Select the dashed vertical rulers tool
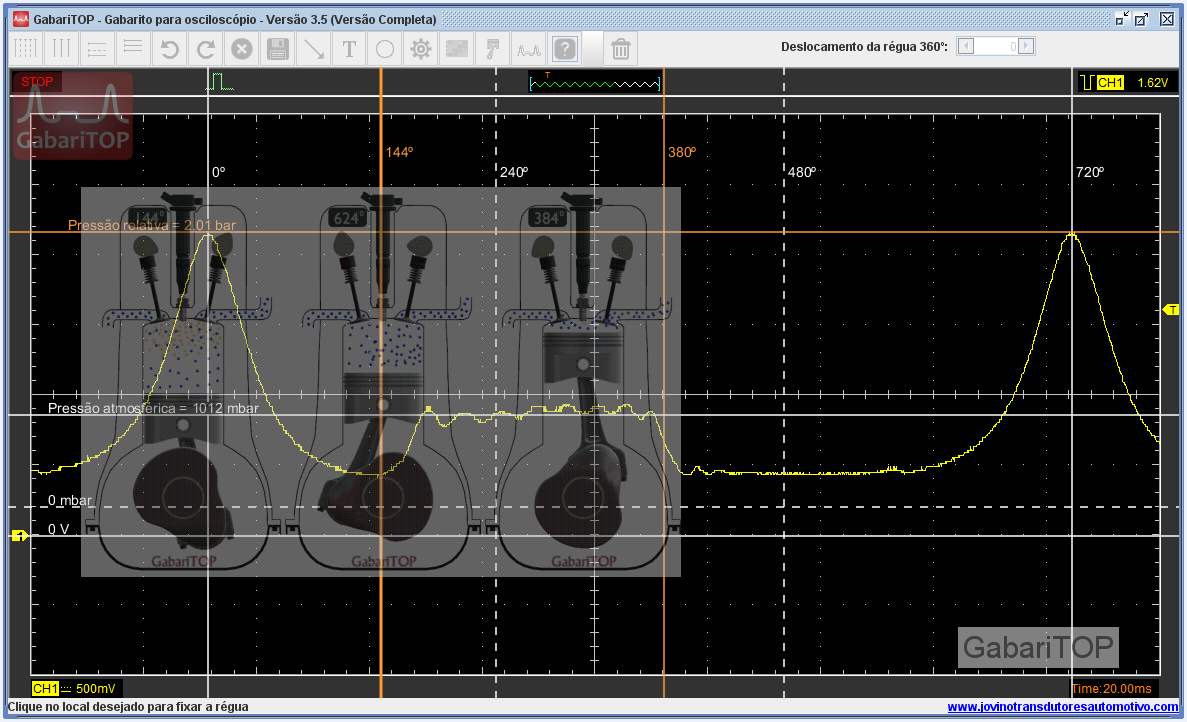 tap(26, 49)
